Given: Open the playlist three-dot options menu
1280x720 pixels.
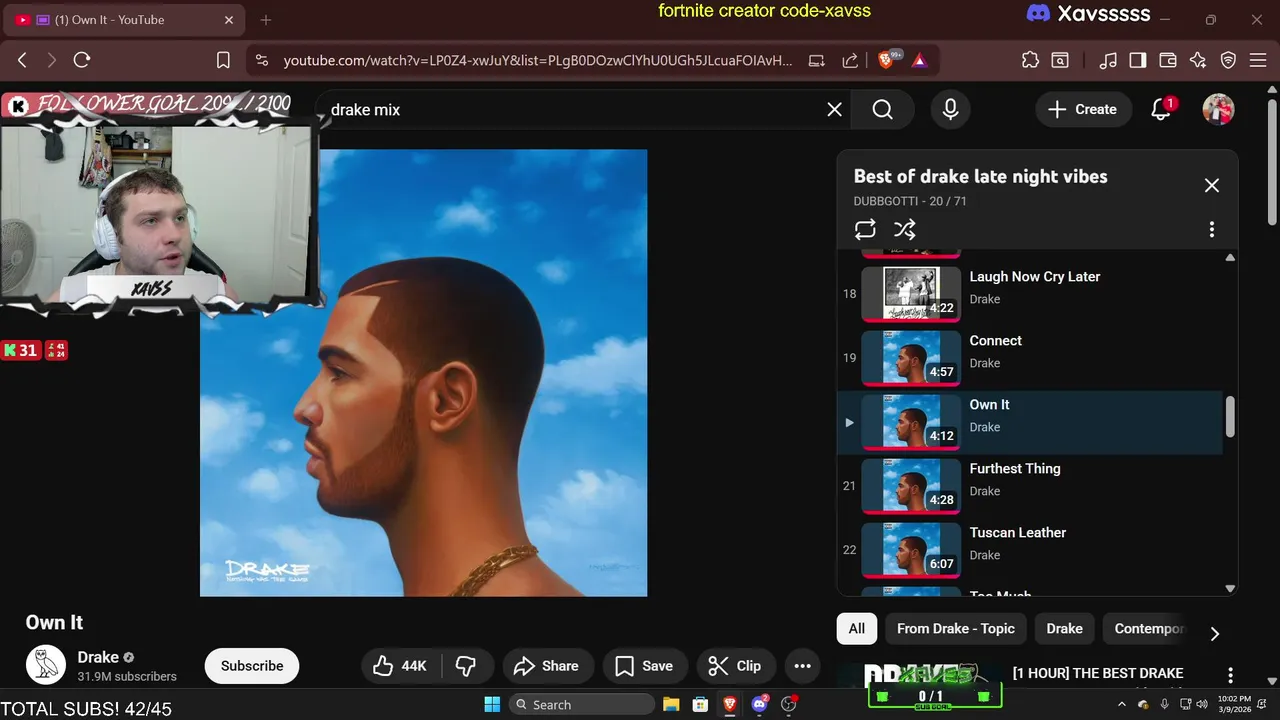Looking at the screenshot, I should (x=1211, y=229).
